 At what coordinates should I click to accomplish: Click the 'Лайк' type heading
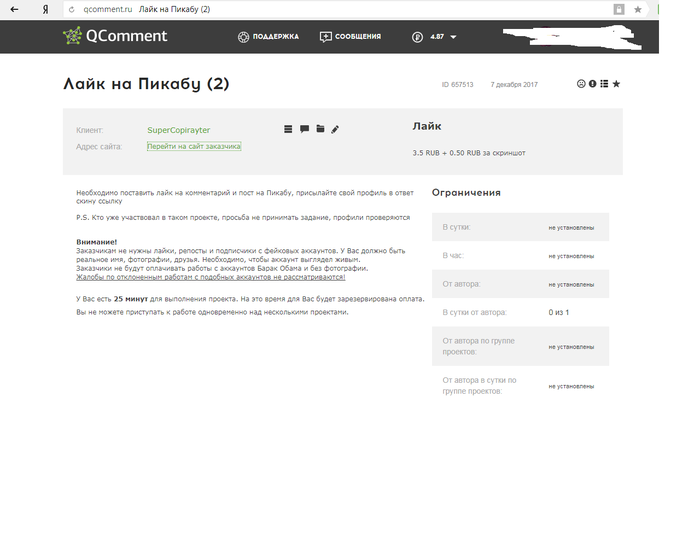[x=427, y=126]
